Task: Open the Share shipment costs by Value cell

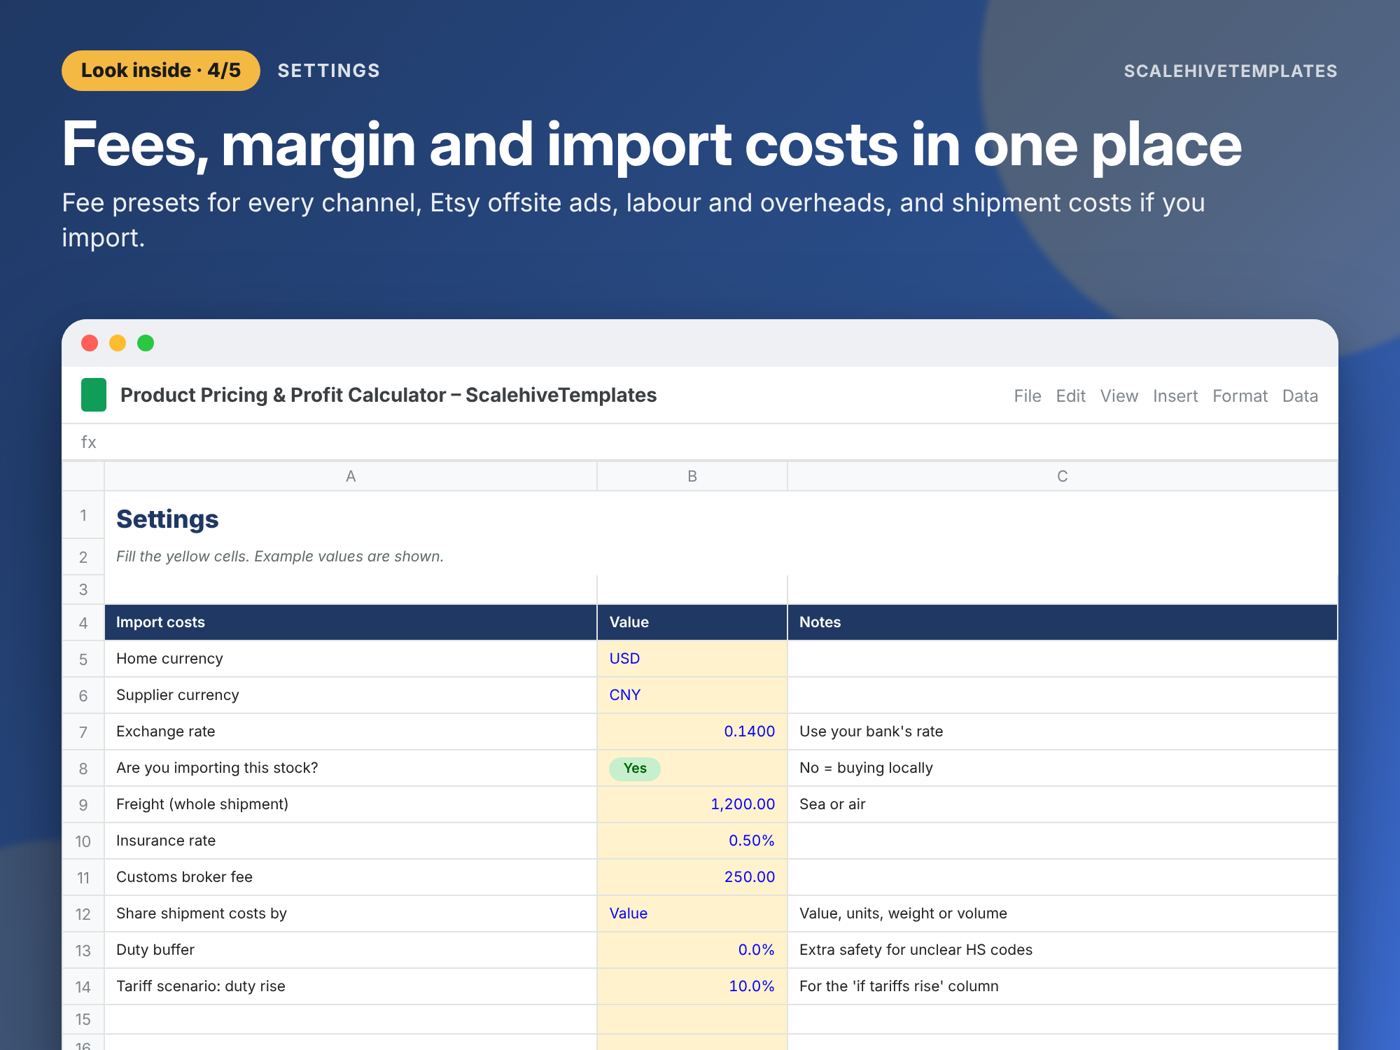Action: pos(692,914)
